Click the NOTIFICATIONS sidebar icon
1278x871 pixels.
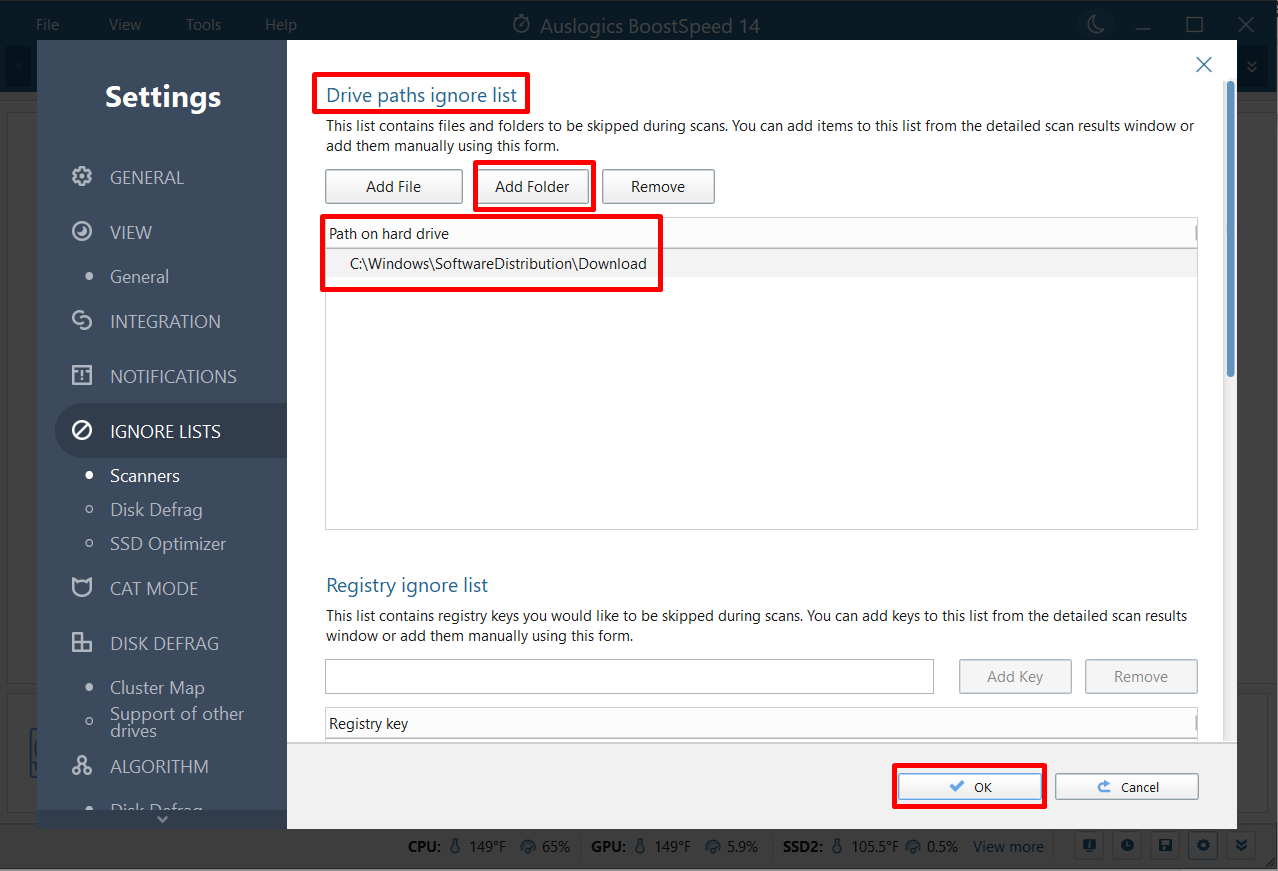[82, 376]
